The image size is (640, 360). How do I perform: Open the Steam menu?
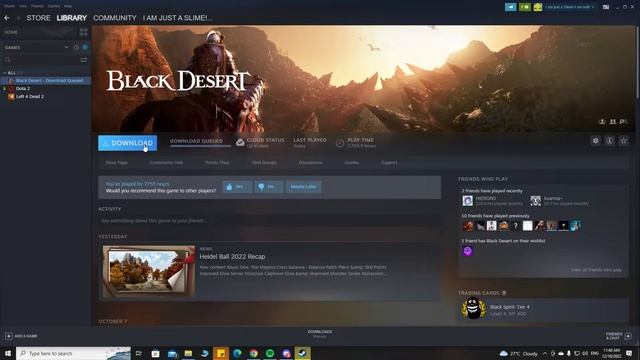click(x=9, y=6)
